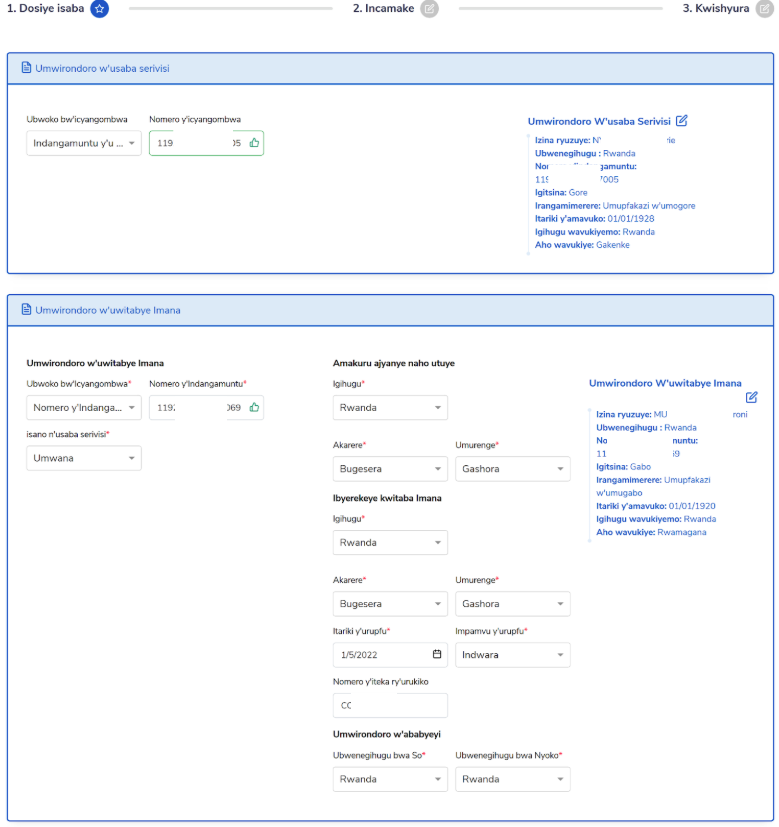The width and height of the screenshot is (779, 827).
Task: Click Umwirondoro W'uwitabye Imana summary title
Action: [x=665, y=383]
